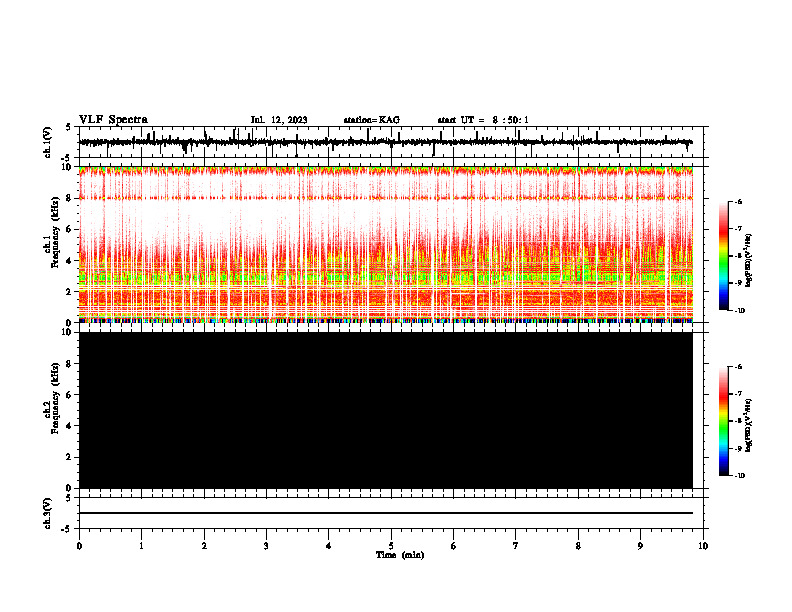Click the time axis tick label "7"
Viewport: 792px width, 612px height.
coord(516,546)
